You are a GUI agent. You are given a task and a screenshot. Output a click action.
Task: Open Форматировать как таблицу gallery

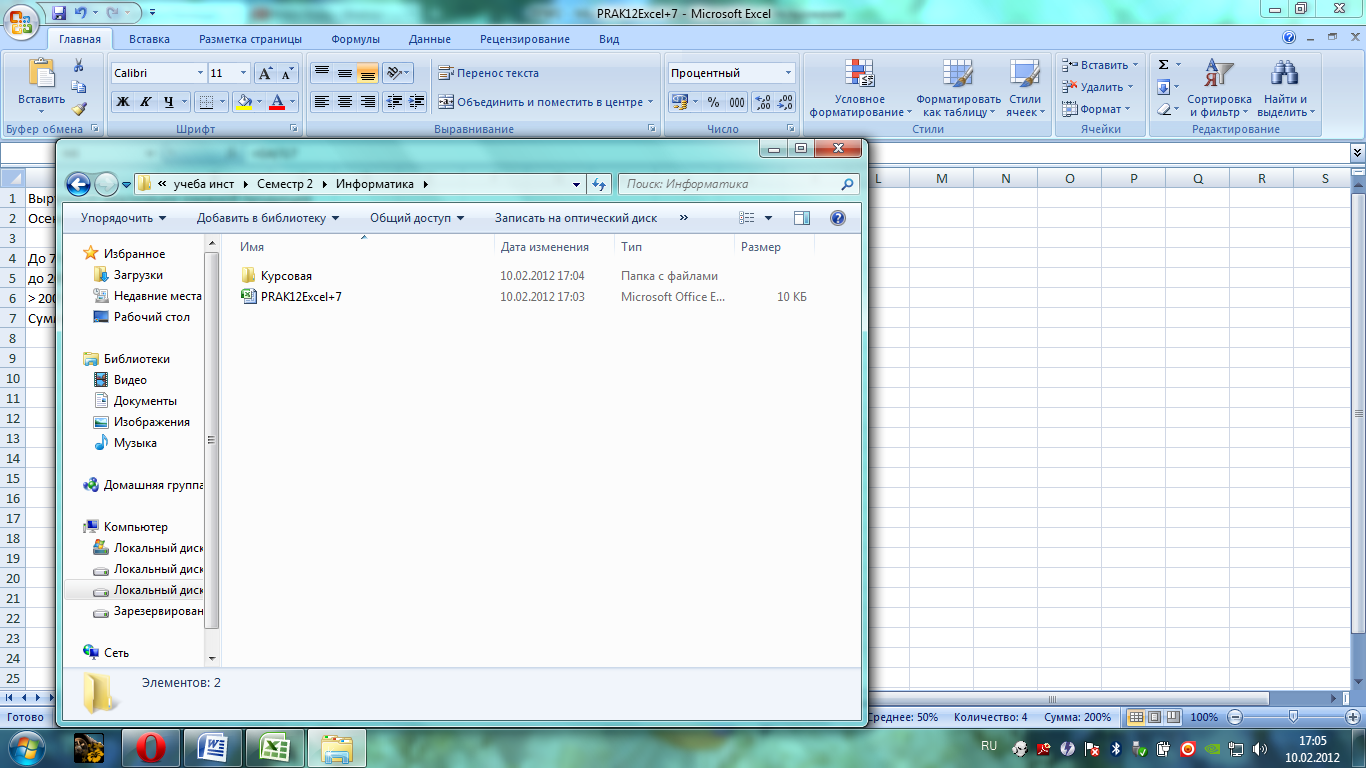958,88
